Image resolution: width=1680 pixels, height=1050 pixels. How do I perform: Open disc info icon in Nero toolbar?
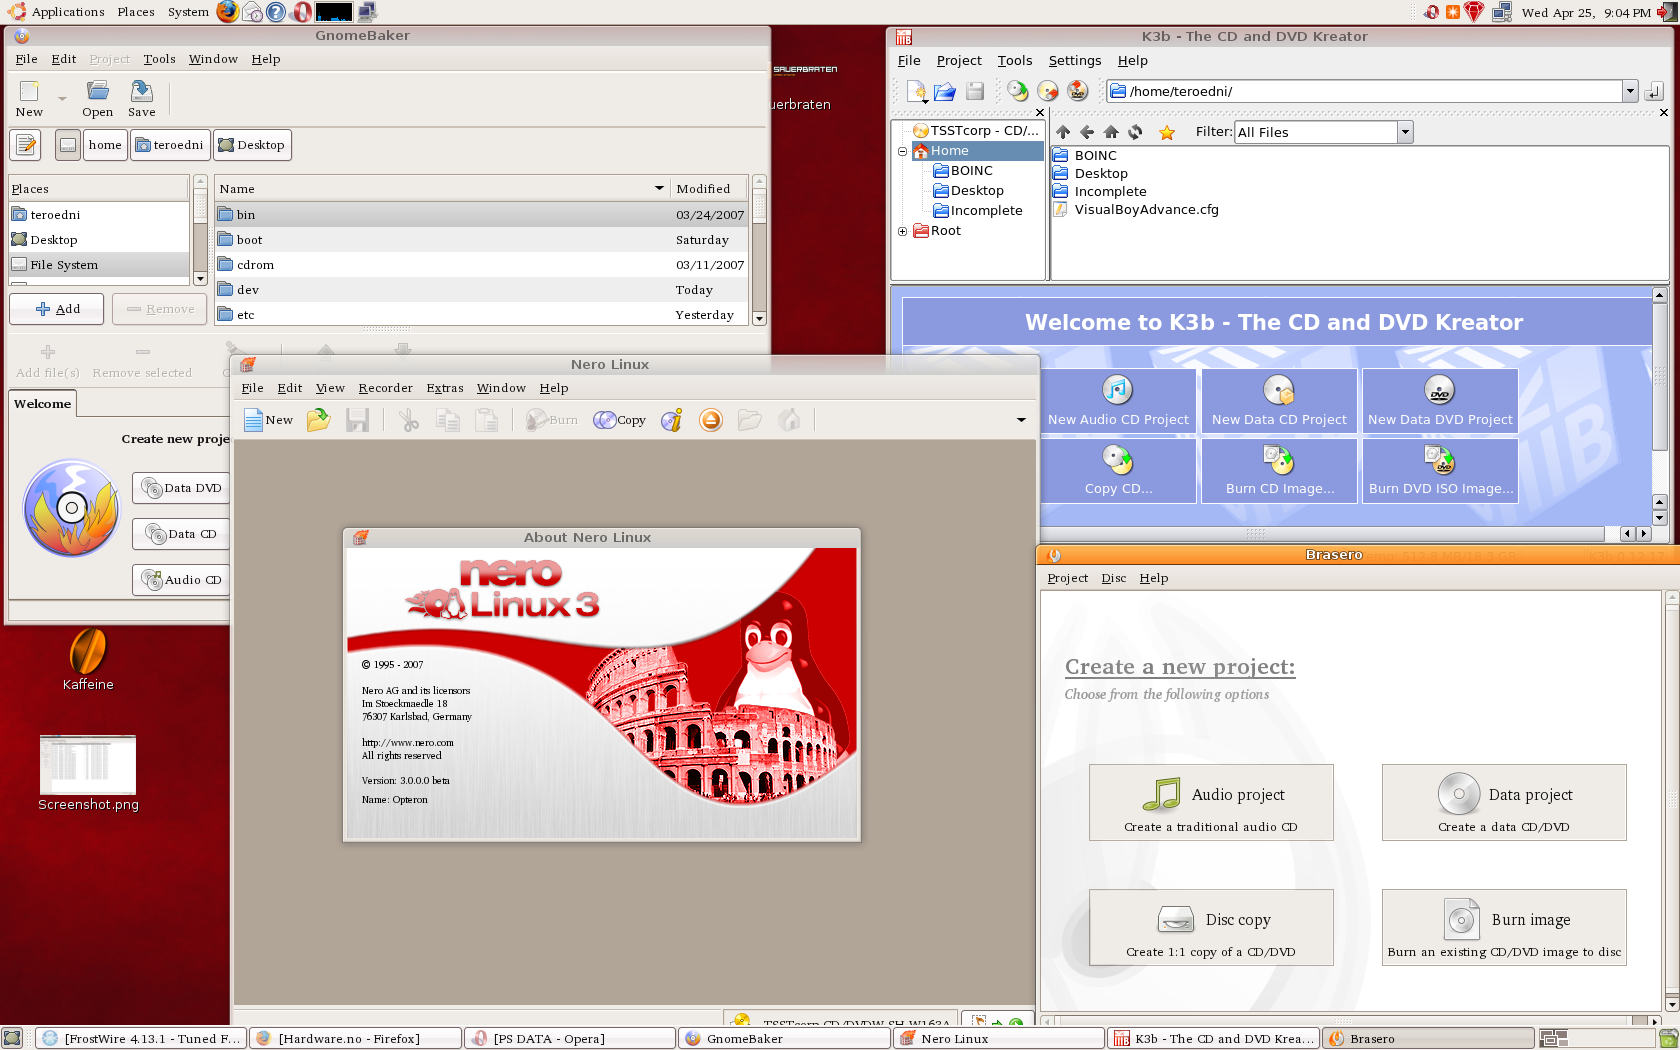click(672, 420)
